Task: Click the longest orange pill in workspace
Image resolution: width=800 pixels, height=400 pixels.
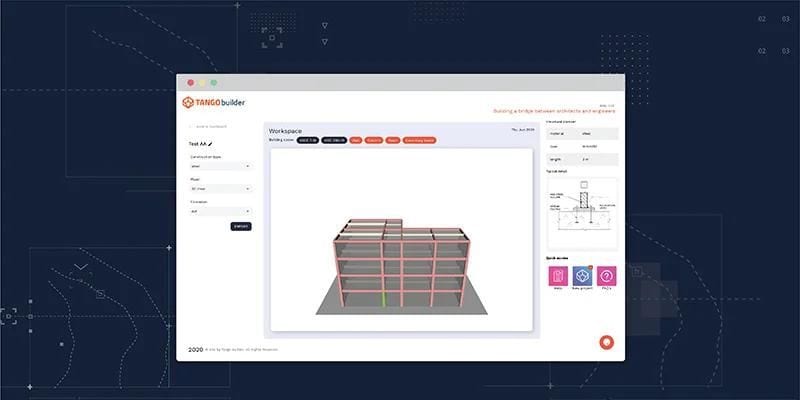Action: [x=419, y=140]
